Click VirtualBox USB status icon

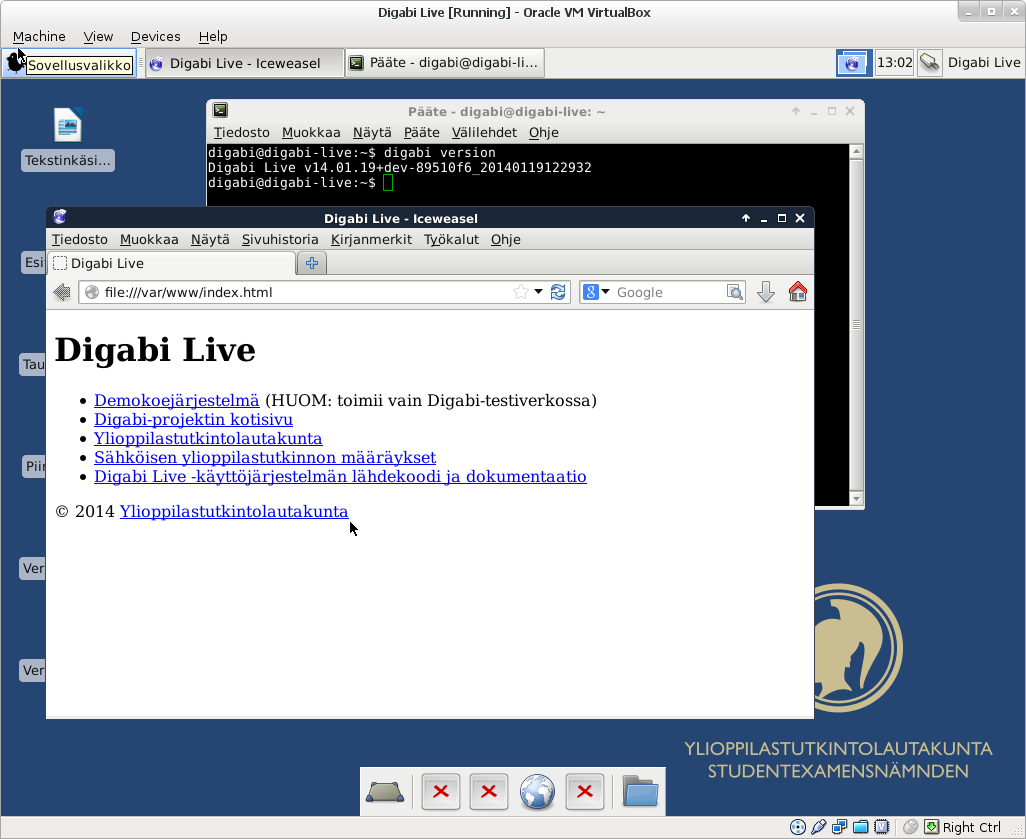pyautogui.click(x=819, y=827)
